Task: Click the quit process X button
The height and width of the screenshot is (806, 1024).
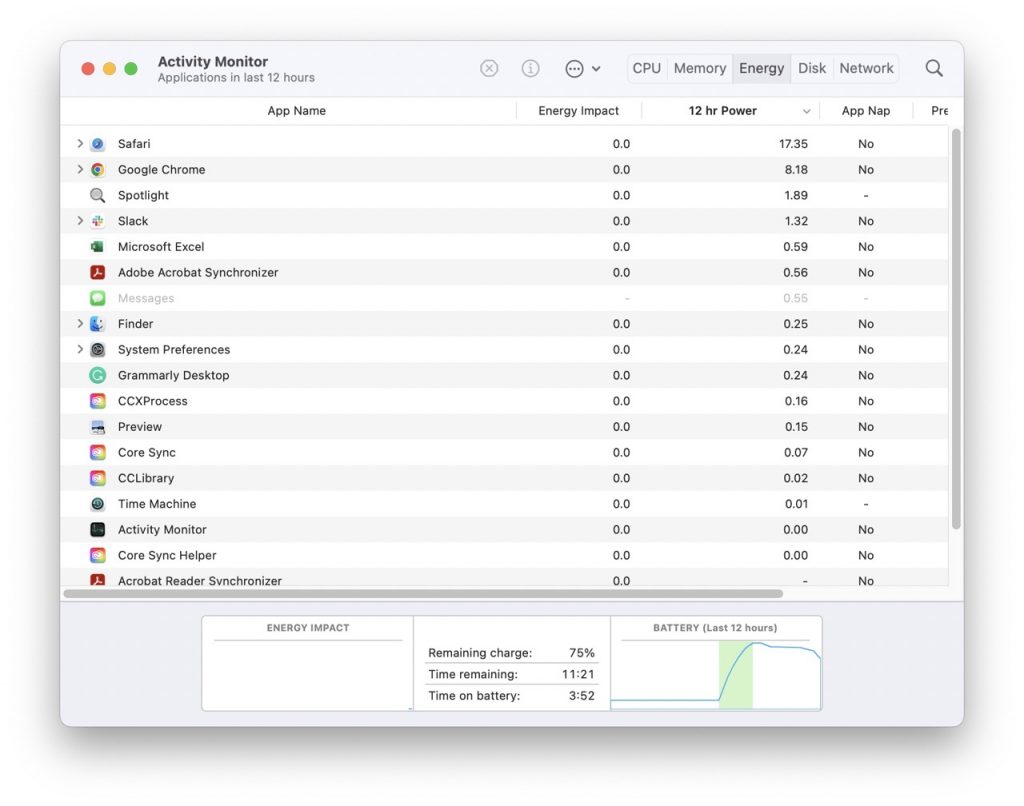Action: [x=489, y=68]
